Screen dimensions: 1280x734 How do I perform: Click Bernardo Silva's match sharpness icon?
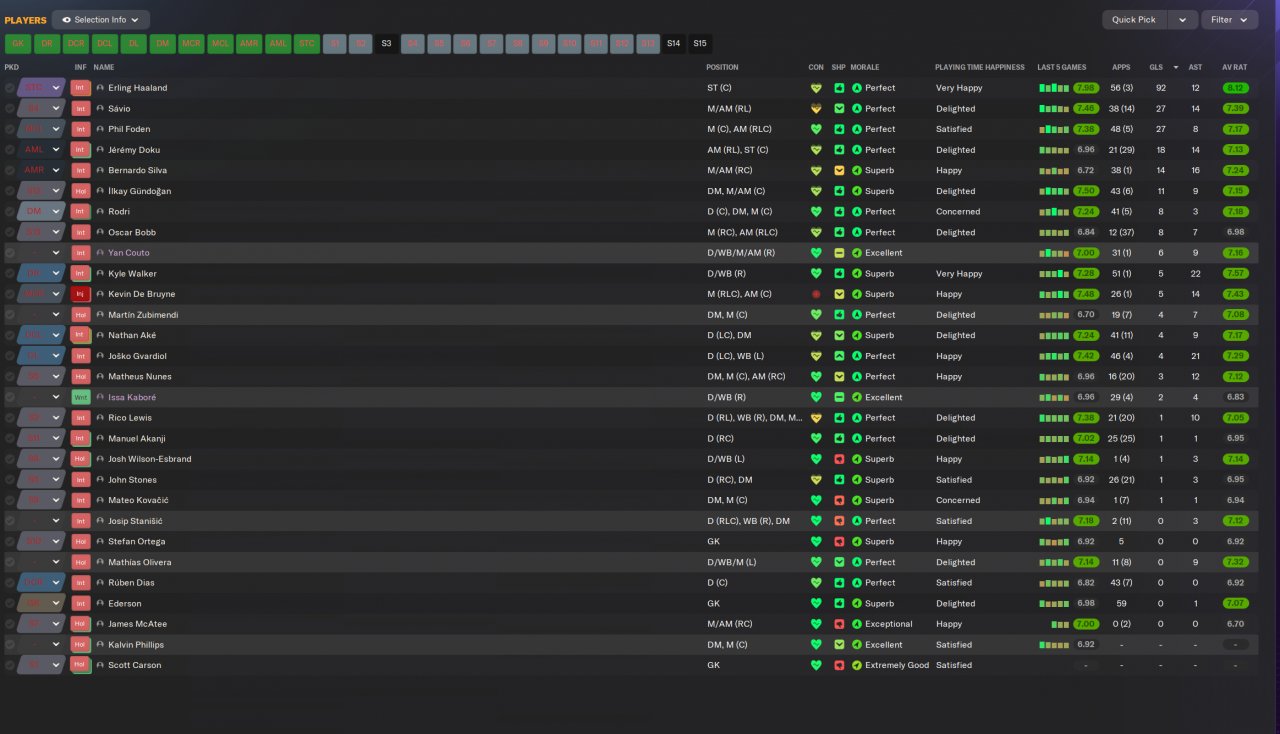[839, 170]
